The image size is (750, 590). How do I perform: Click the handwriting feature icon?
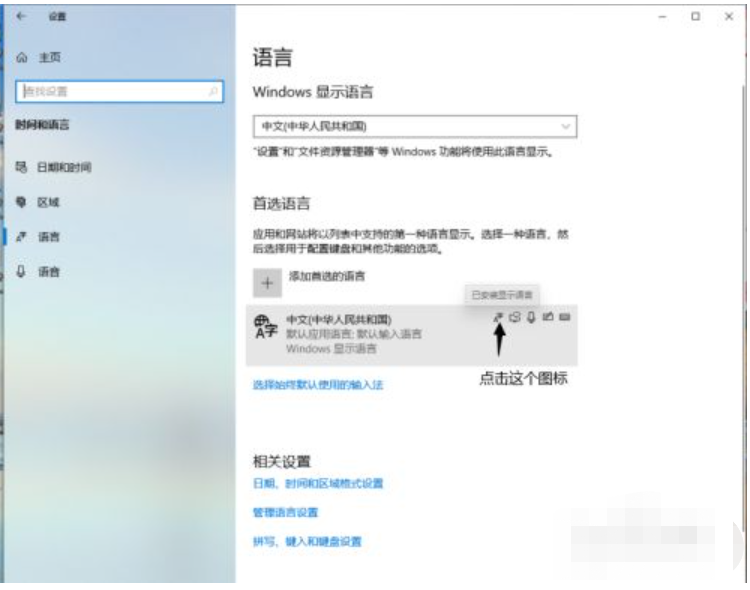[x=548, y=317]
